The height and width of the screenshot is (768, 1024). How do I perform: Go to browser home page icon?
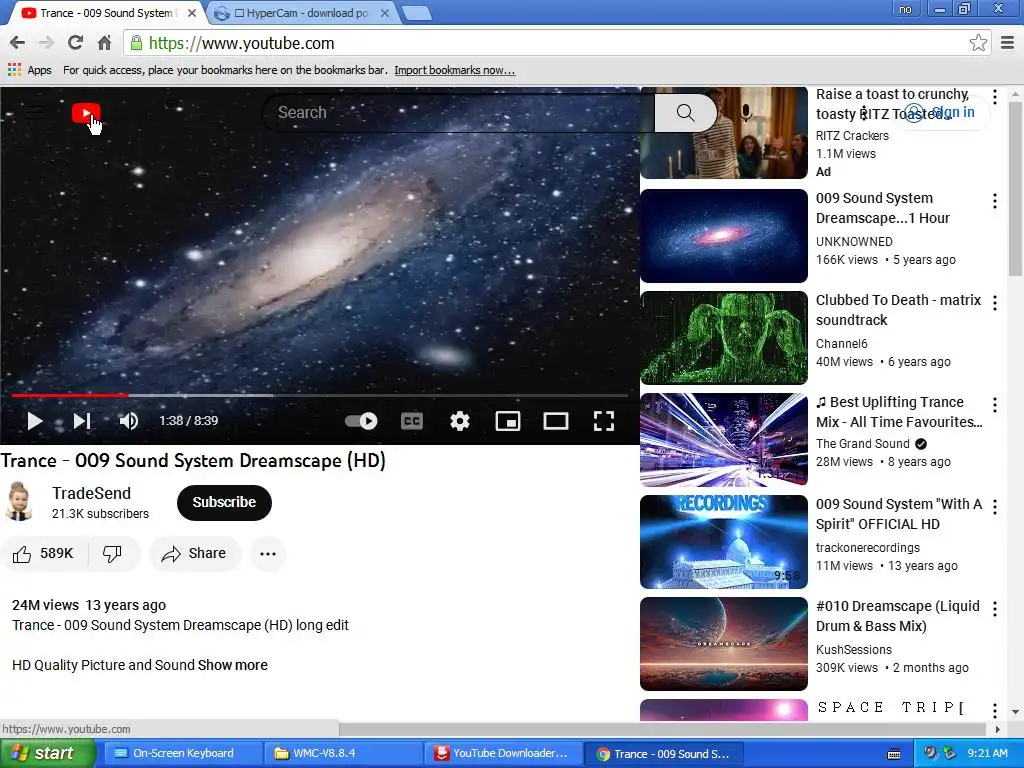tap(104, 43)
